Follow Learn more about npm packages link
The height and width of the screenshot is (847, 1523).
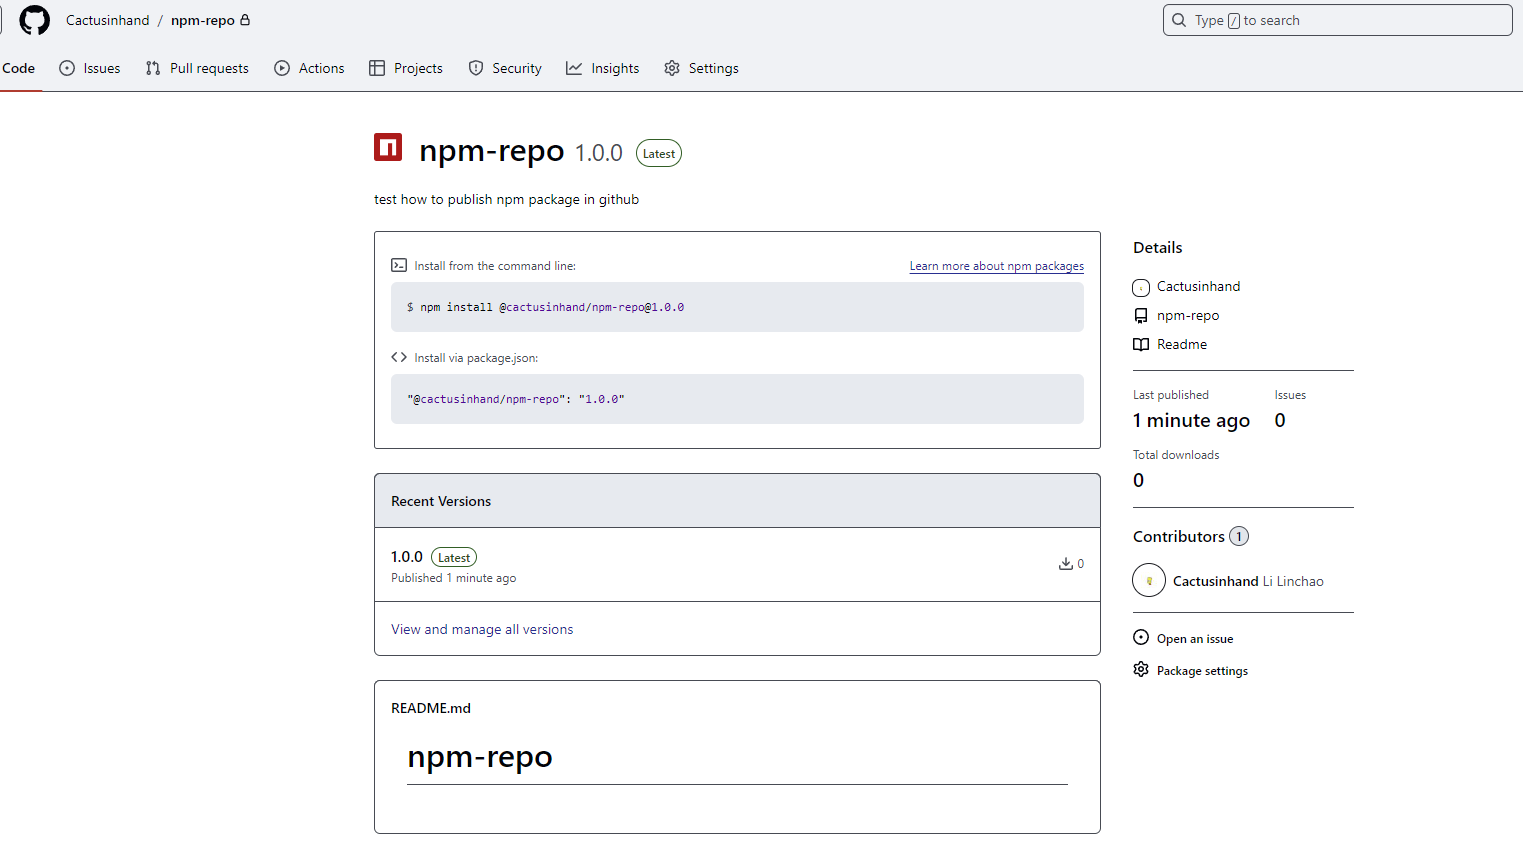click(996, 266)
